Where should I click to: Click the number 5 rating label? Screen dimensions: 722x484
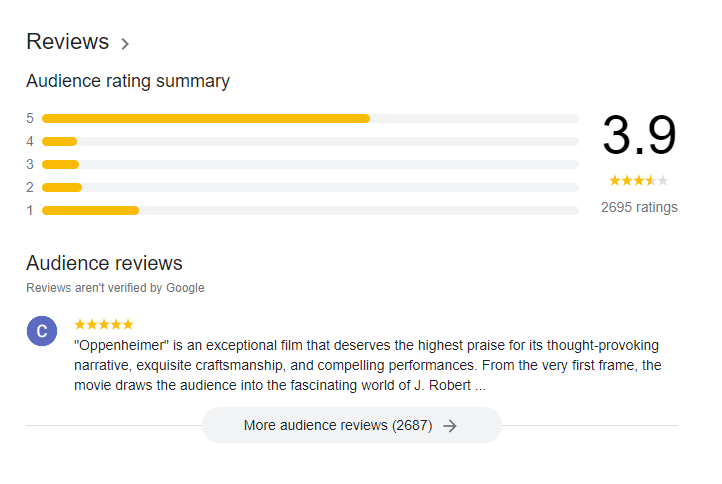[30, 118]
